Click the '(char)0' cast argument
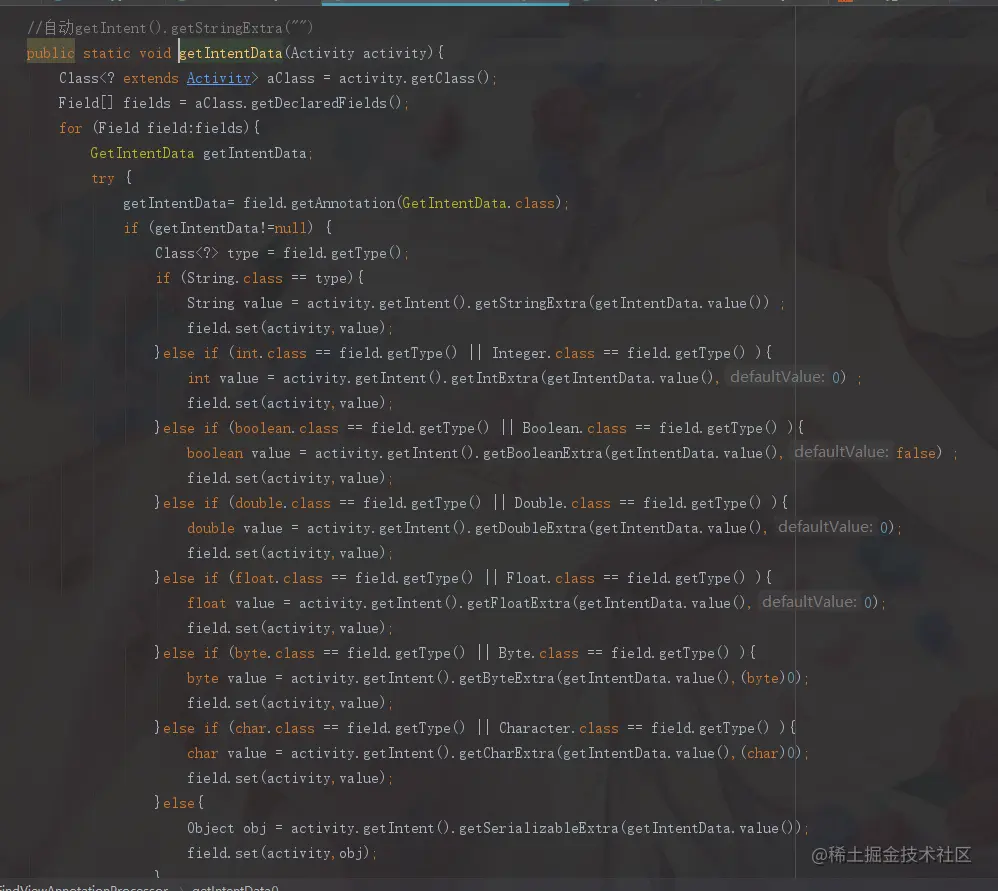The width and height of the screenshot is (998, 891). [x=770, y=754]
